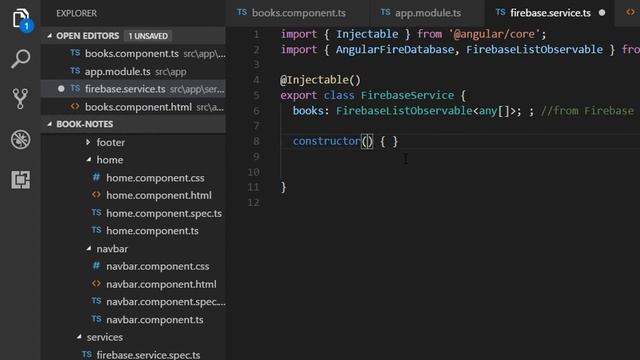The width and height of the screenshot is (640, 360).
Task: Open the Explorer view in activity bar
Action: [x=21, y=19]
